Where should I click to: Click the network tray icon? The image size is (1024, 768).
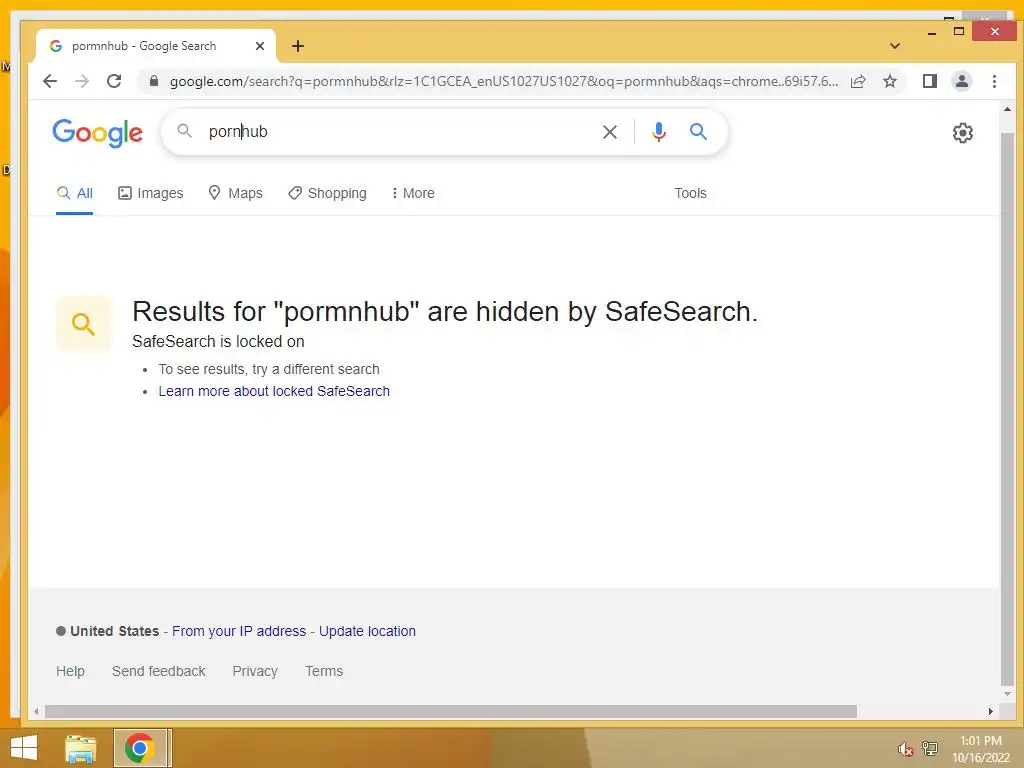(x=929, y=748)
